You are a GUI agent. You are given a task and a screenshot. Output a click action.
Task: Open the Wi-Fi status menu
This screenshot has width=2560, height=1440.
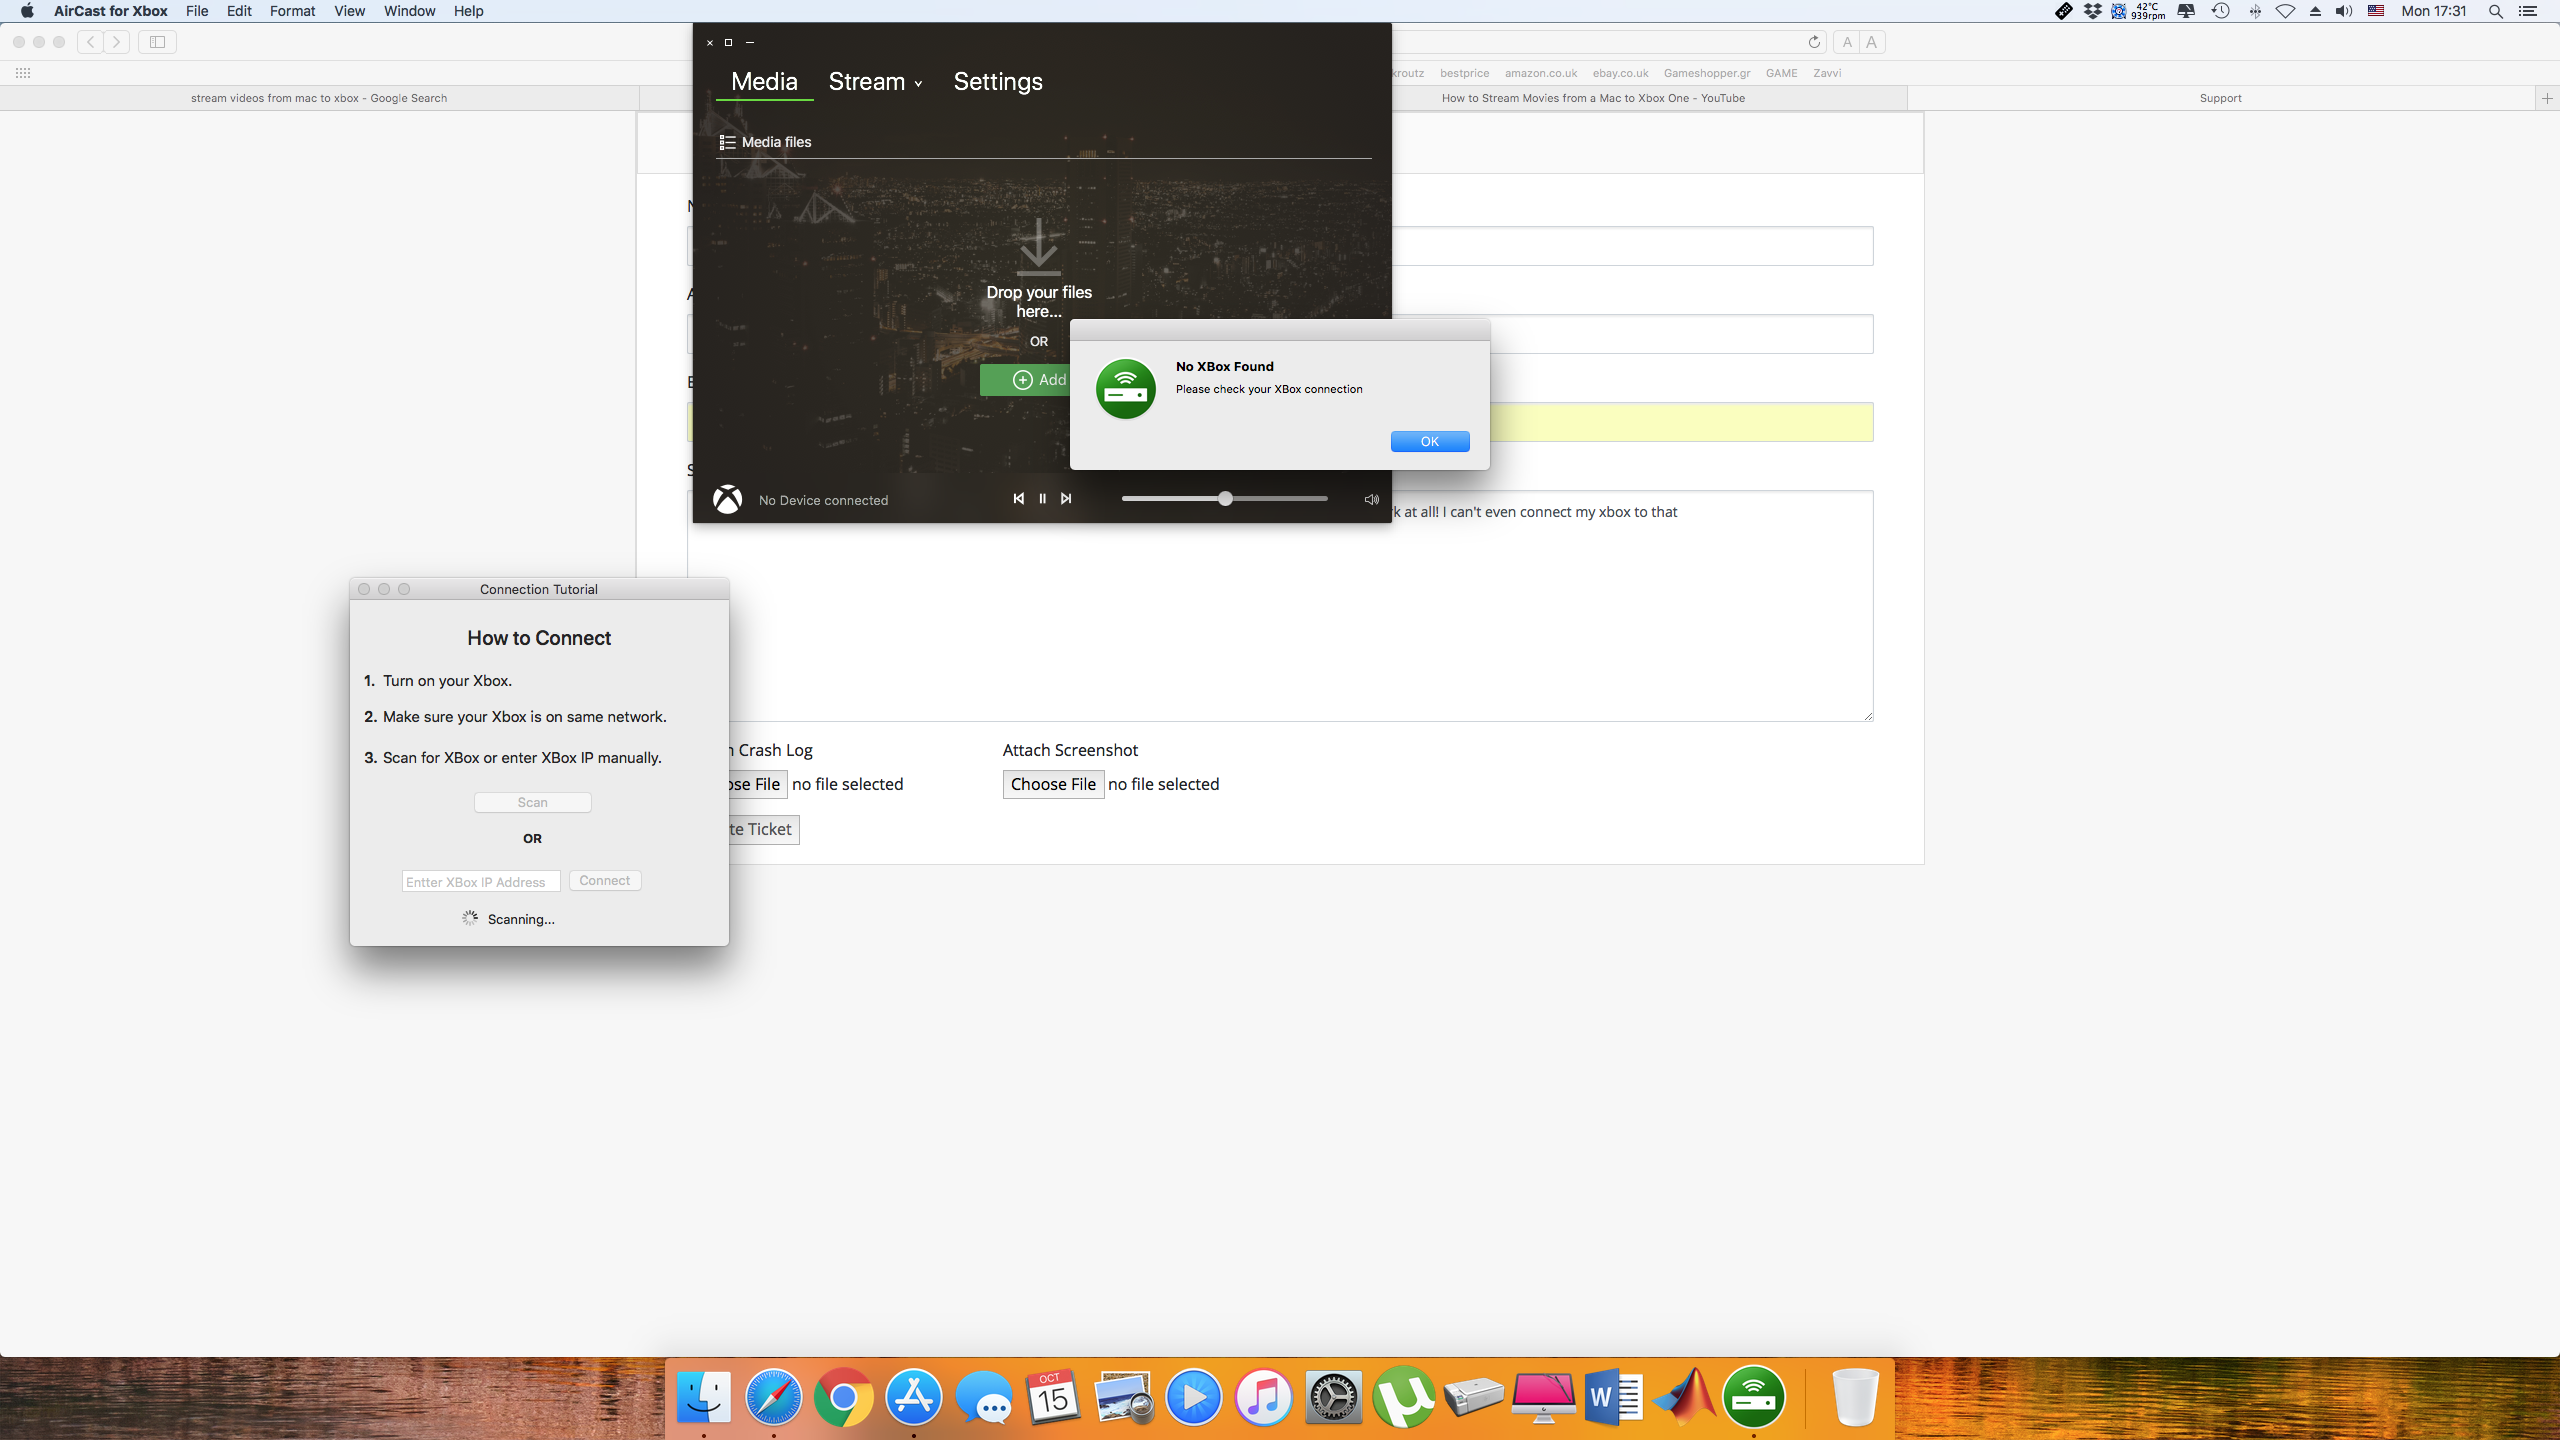tap(2285, 11)
